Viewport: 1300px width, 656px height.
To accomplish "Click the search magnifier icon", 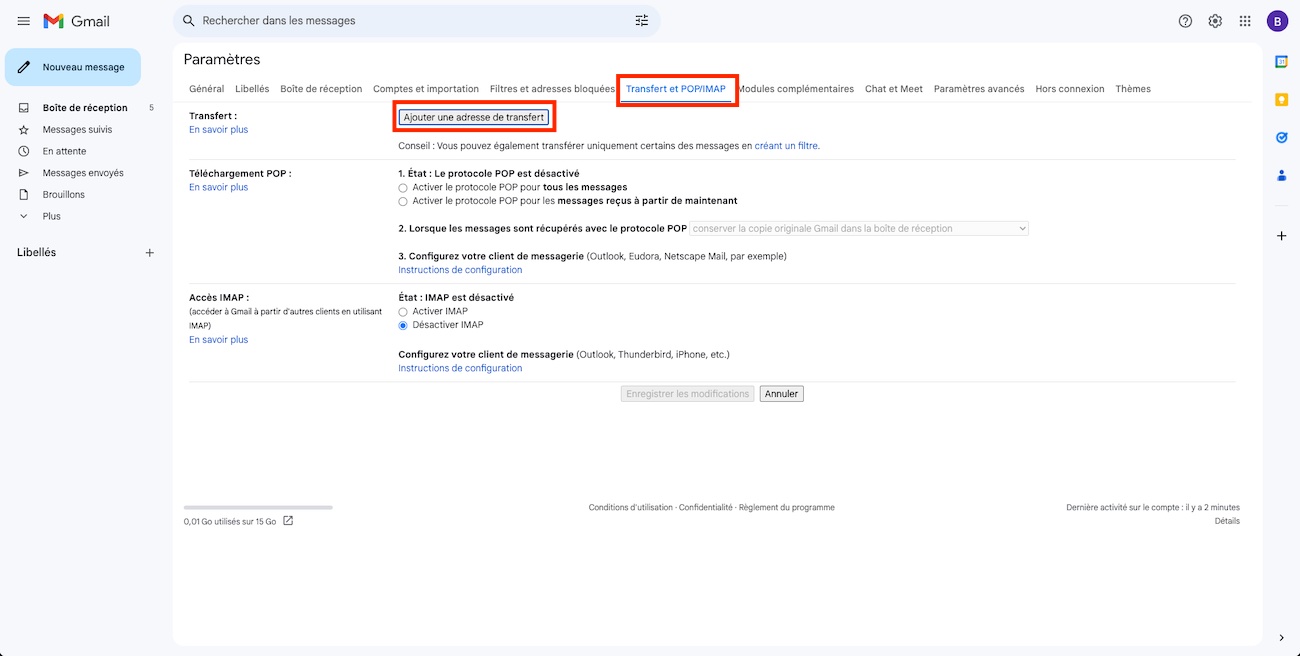I will coord(188,21).
